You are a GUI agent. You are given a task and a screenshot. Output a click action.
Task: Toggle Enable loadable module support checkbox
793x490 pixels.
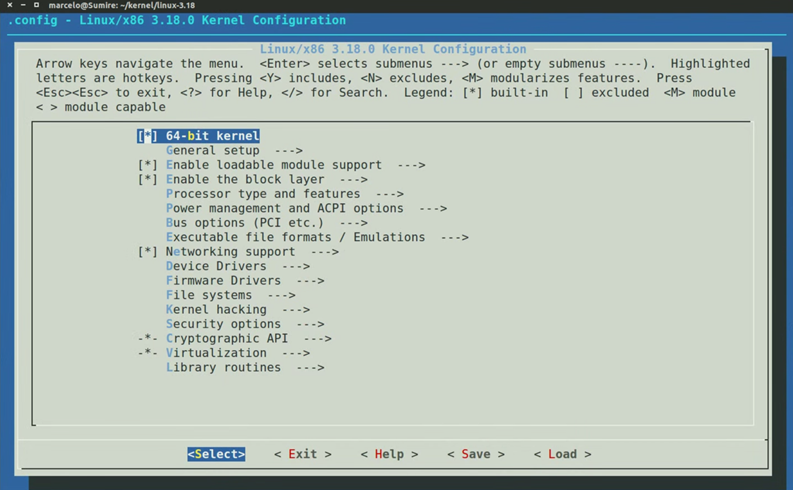(147, 165)
